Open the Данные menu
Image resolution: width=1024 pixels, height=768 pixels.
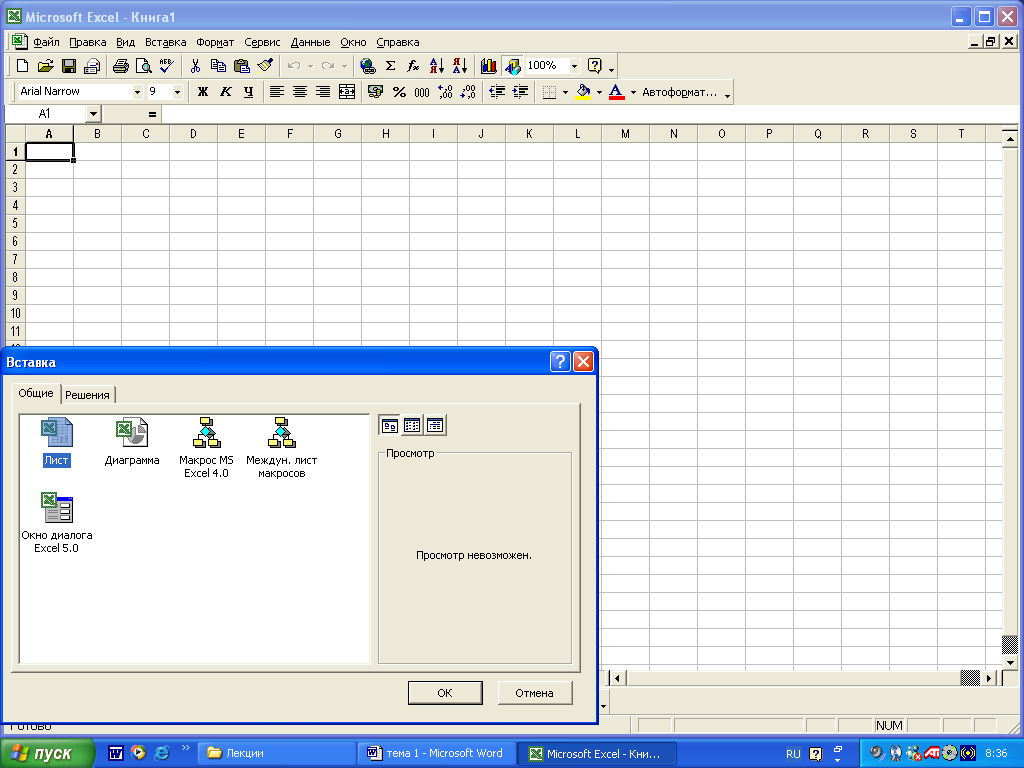coord(310,42)
